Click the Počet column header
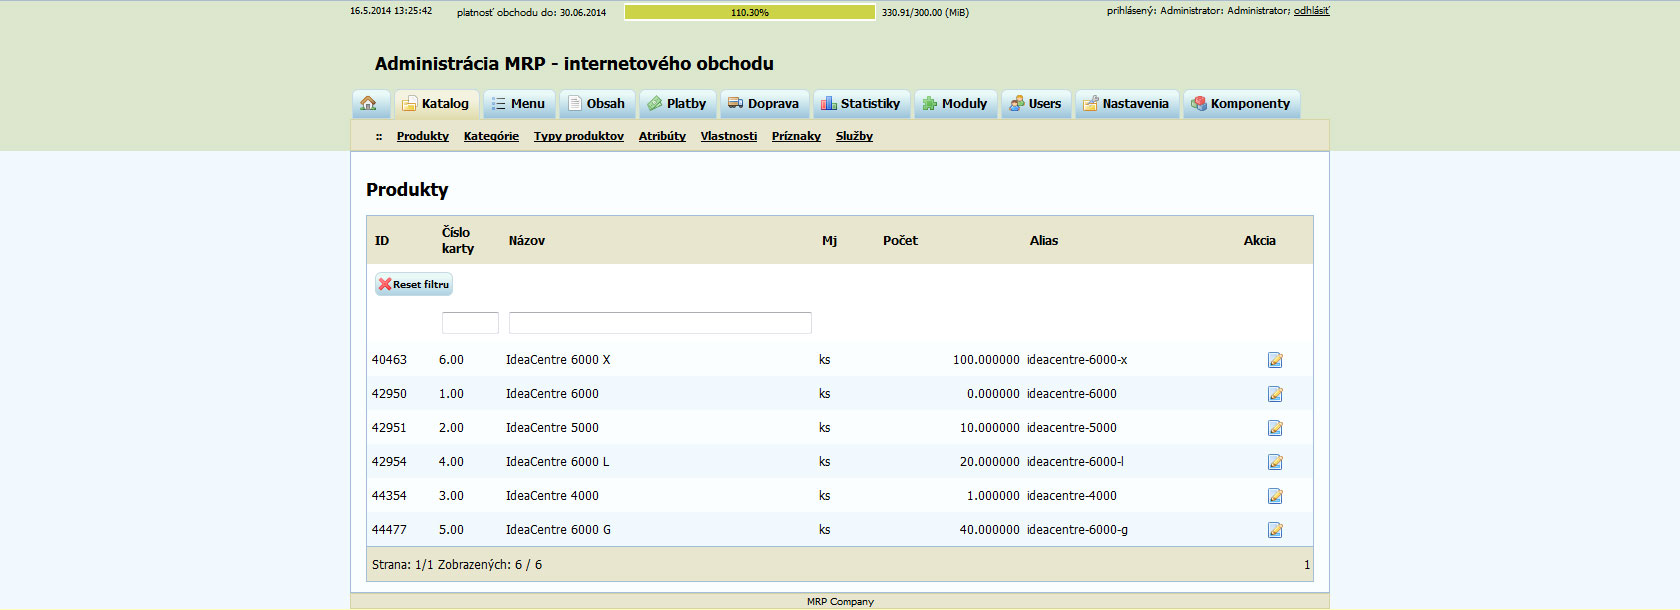This screenshot has width=1680, height=610. (900, 241)
